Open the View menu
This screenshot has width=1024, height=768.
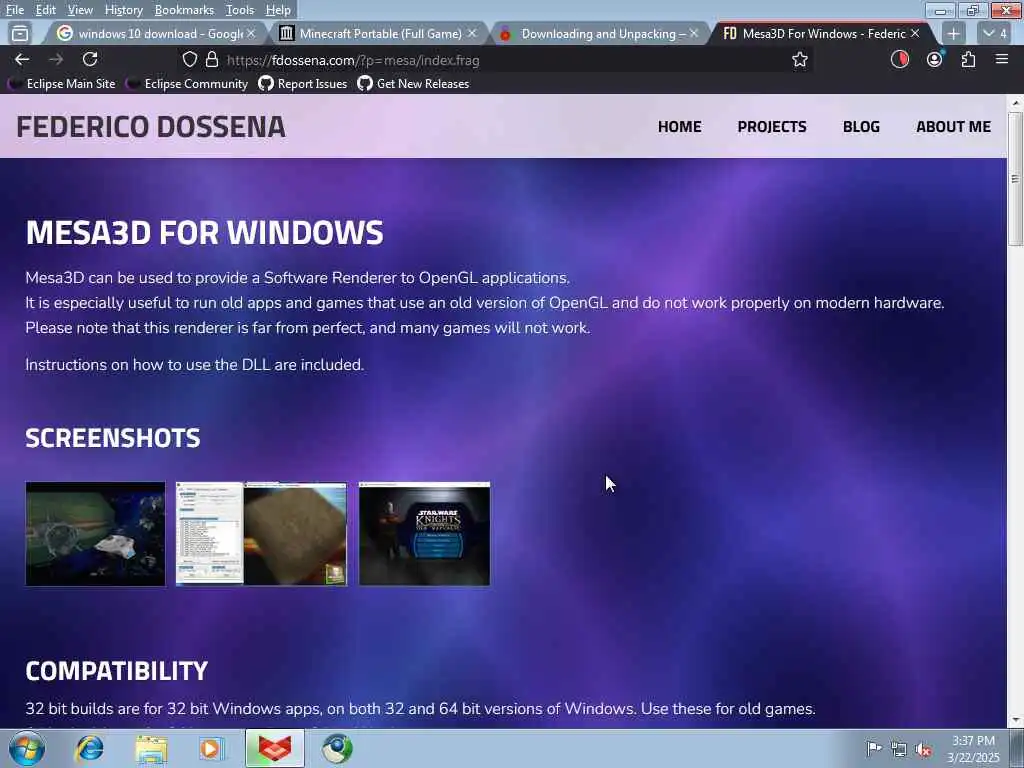tap(80, 10)
